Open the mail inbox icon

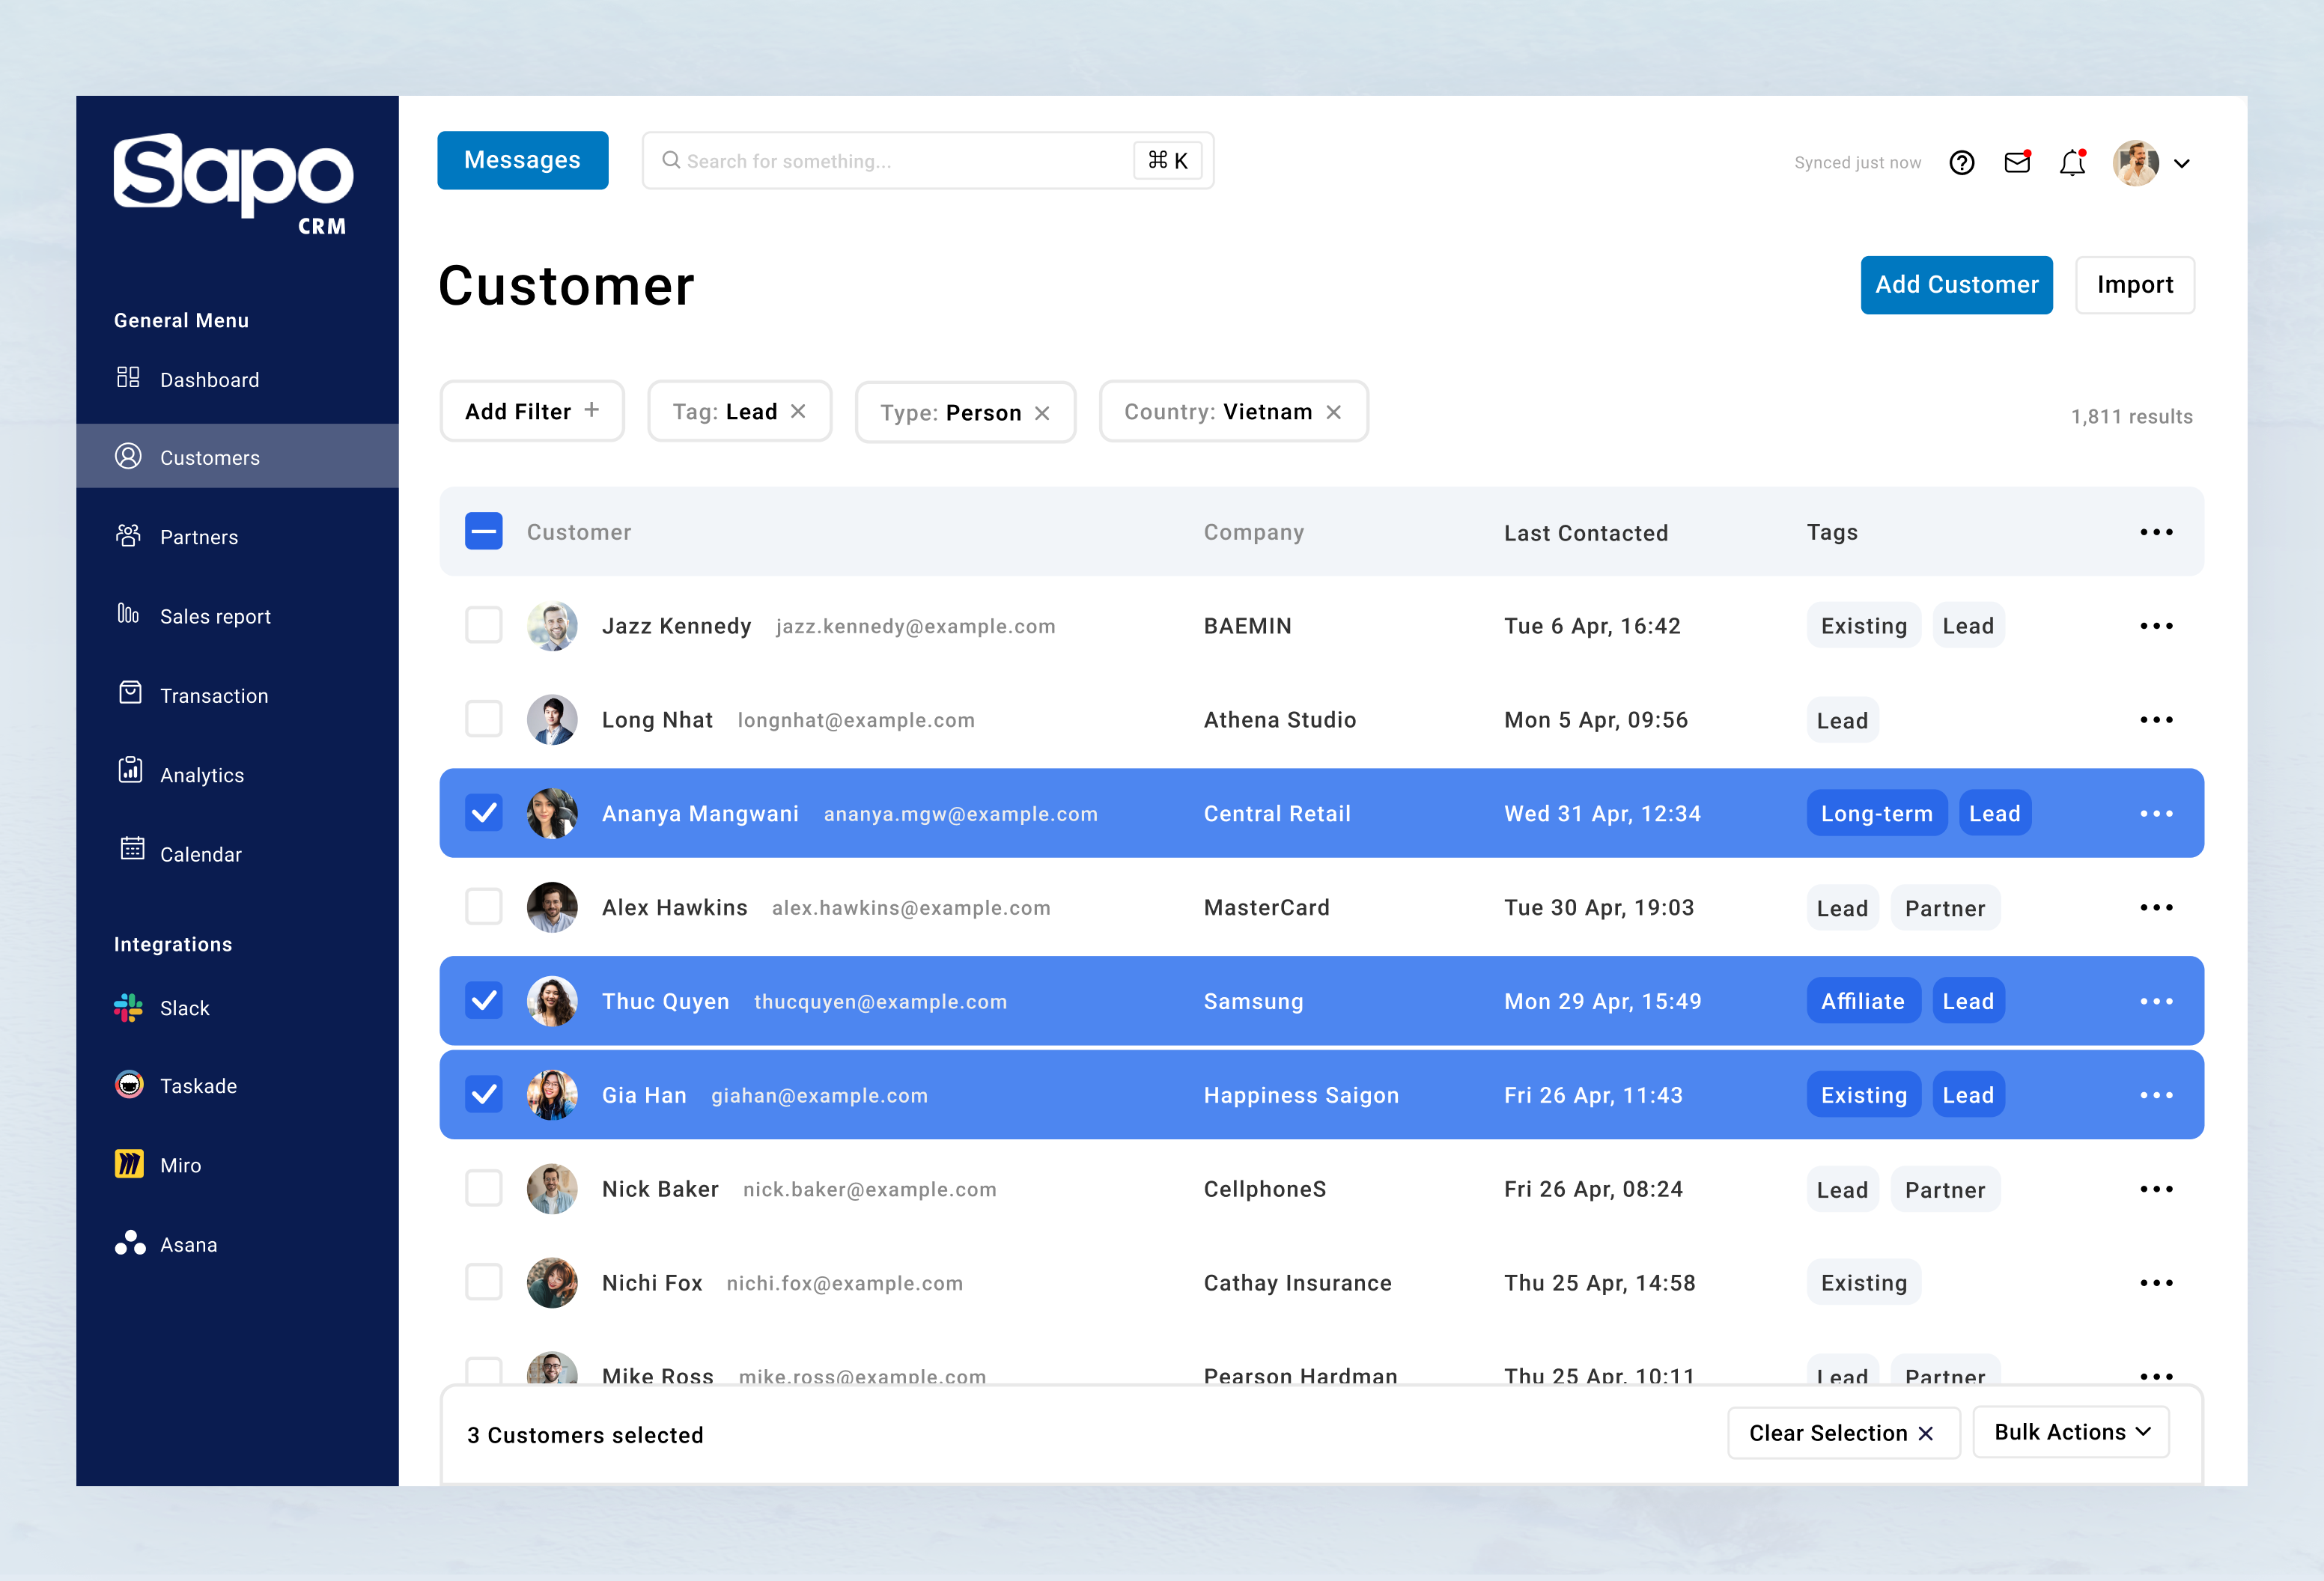tap(2017, 162)
